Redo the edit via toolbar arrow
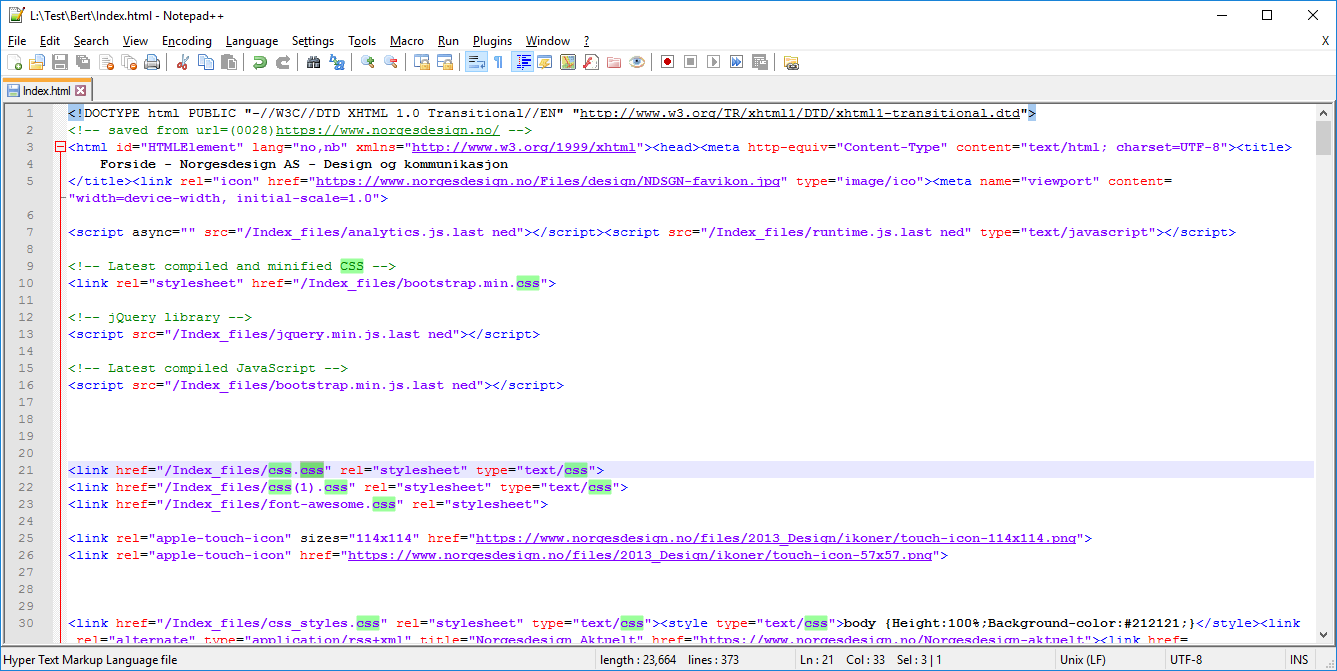 pos(283,62)
